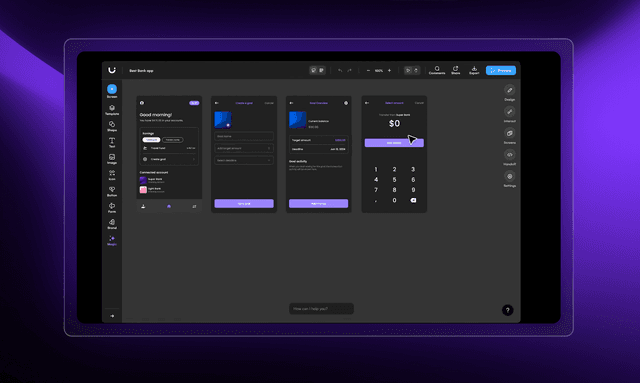Click the home icon in bottom nav
This screenshot has height=383, width=640.
[169, 207]
